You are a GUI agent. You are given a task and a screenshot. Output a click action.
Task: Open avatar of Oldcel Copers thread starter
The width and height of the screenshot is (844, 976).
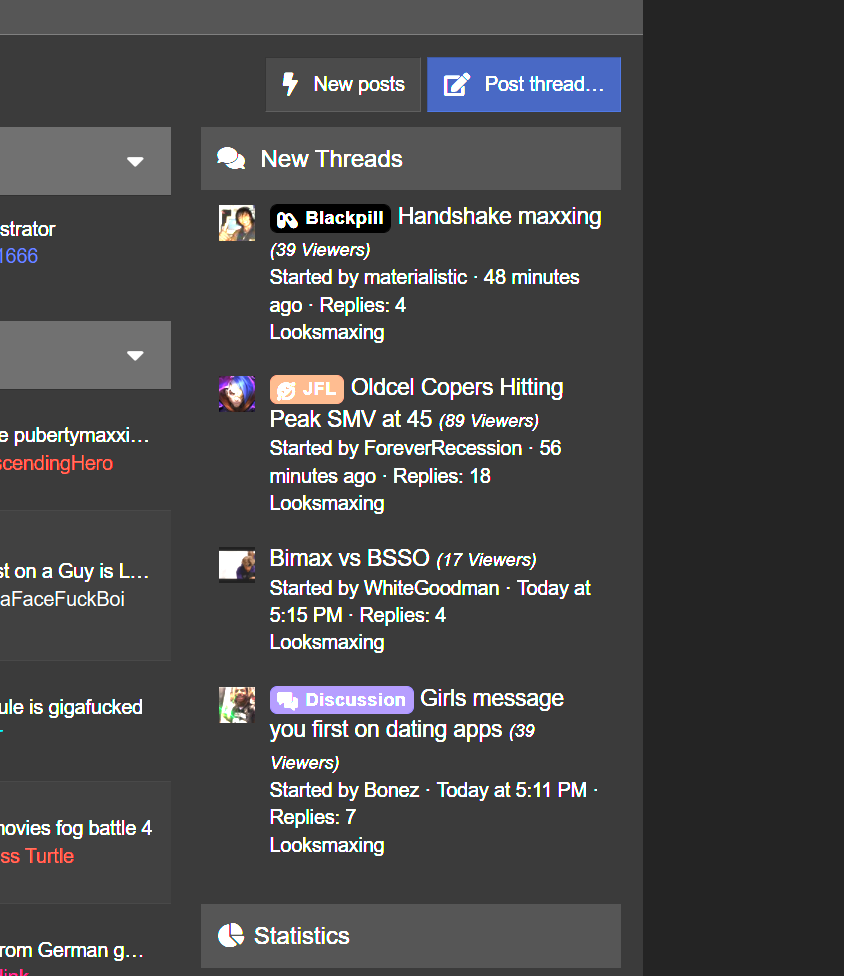click(237, 393)
